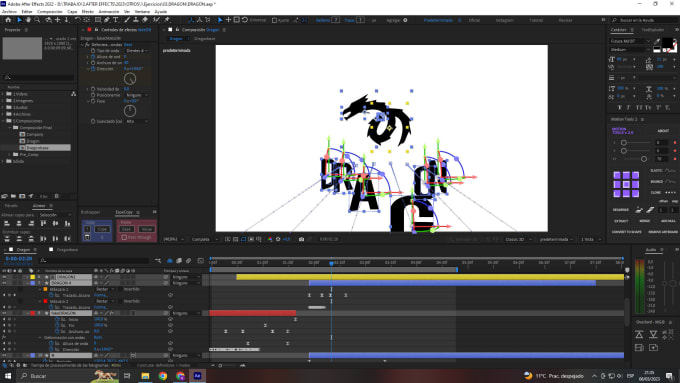The width and height of the screenshot is (680, 383).
Task: Click the Dirección angle dial in Effect Controls
Action: 130,79
